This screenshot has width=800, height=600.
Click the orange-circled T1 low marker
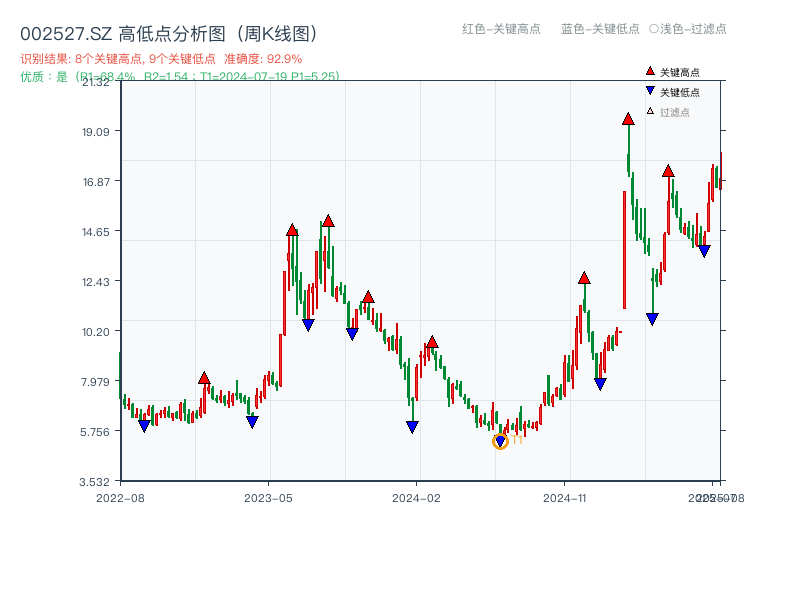click(500, 440)
